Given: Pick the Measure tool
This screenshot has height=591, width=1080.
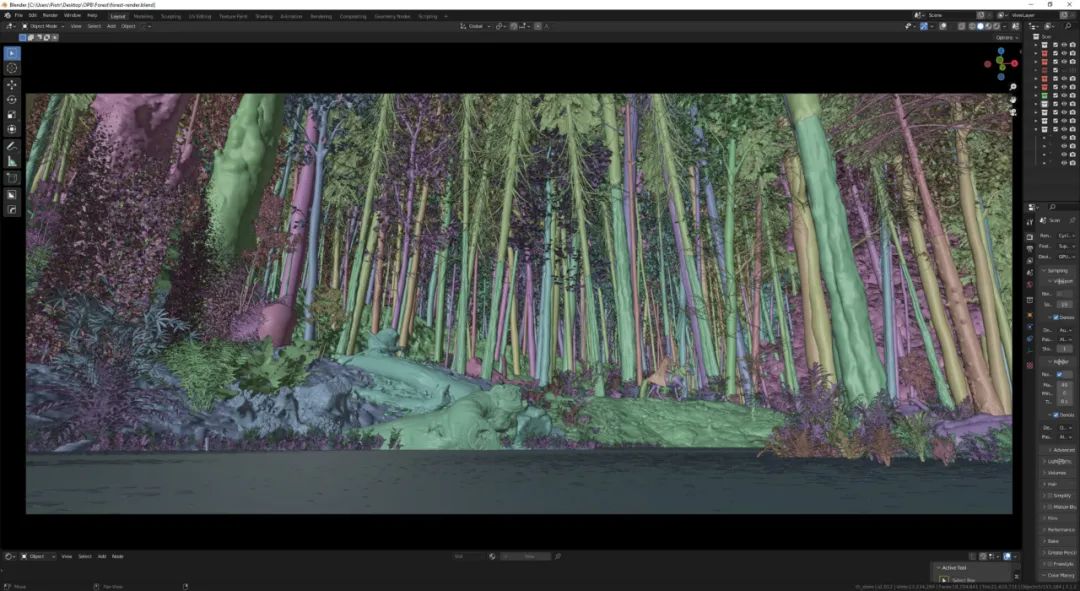Looking at the screenshot, I should click(12, 161).
